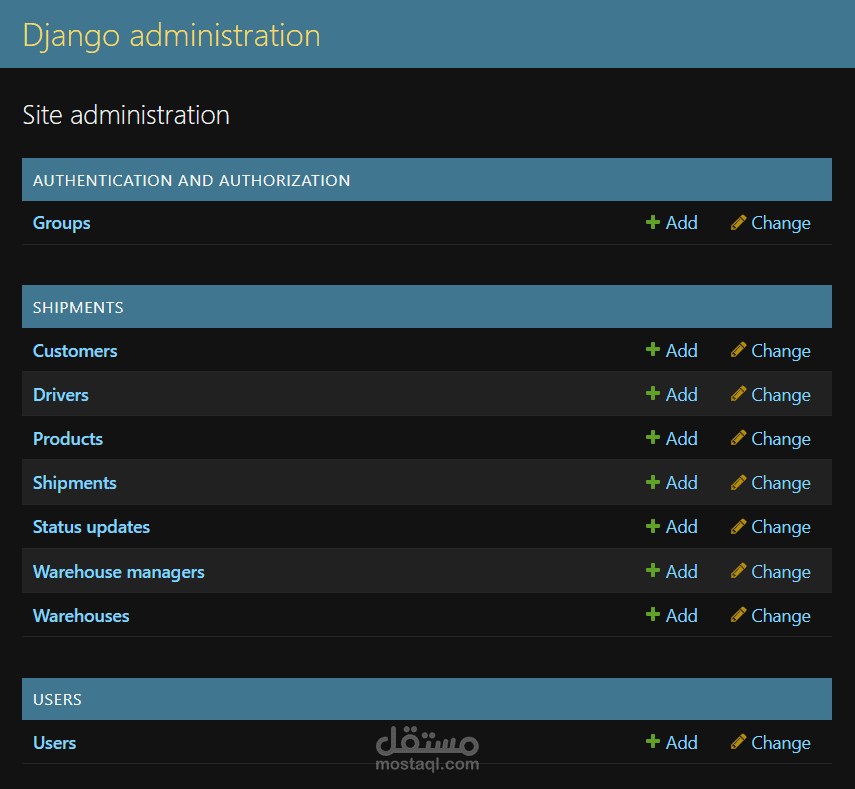Image resolution: width=855 pixels, height=789 pixels.
Task: Click the green plus icon in Warehouses row
Action: pyautogui.click(x=652, y=615)
